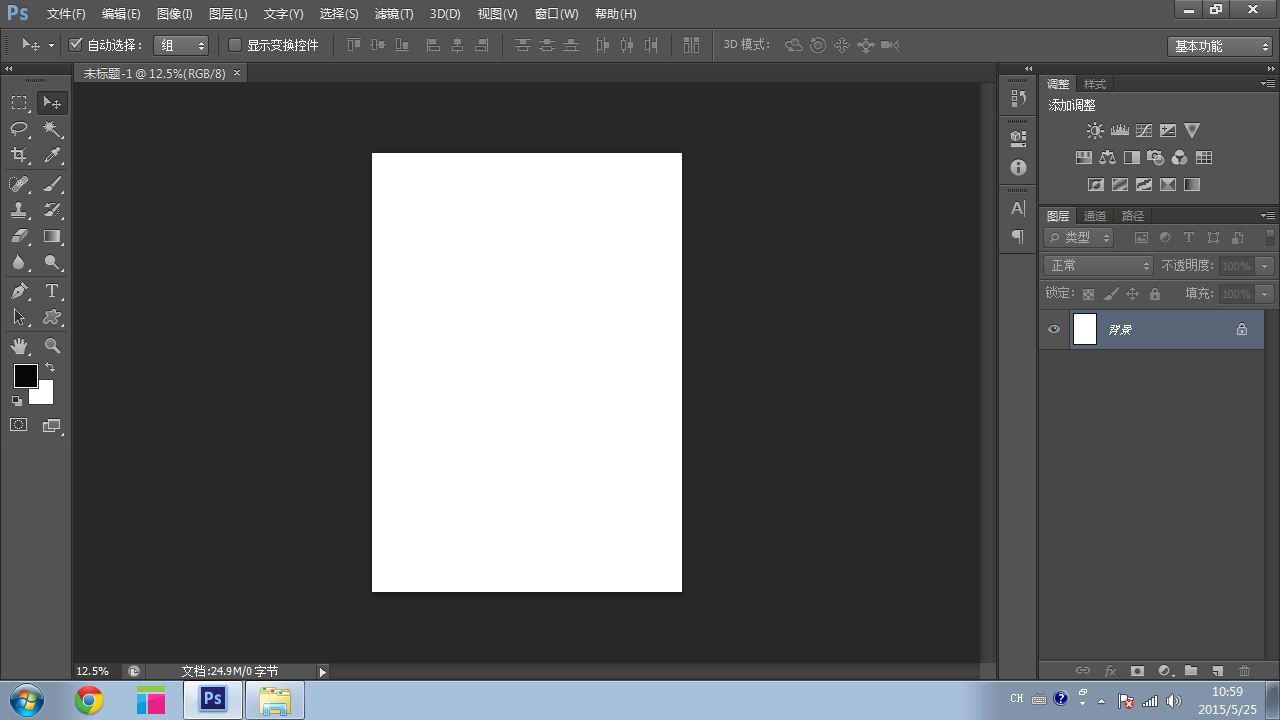Switch to the 路径 tab
This screenshot has height=720, width=1280.
tap(1133, 216)
